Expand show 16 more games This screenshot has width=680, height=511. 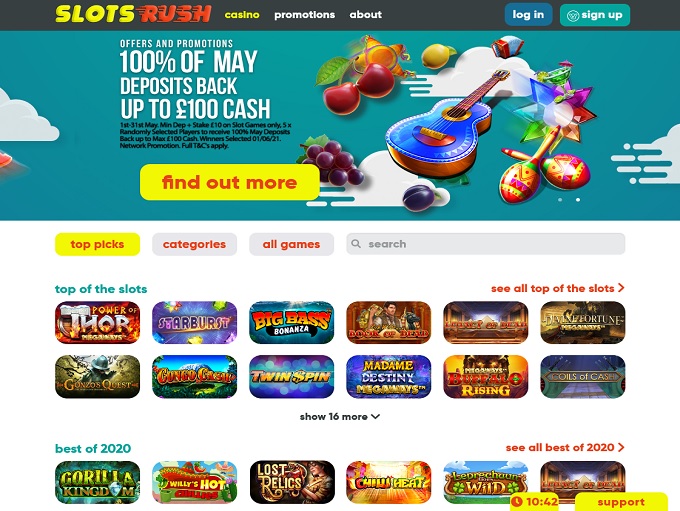[x=340, y=416]
